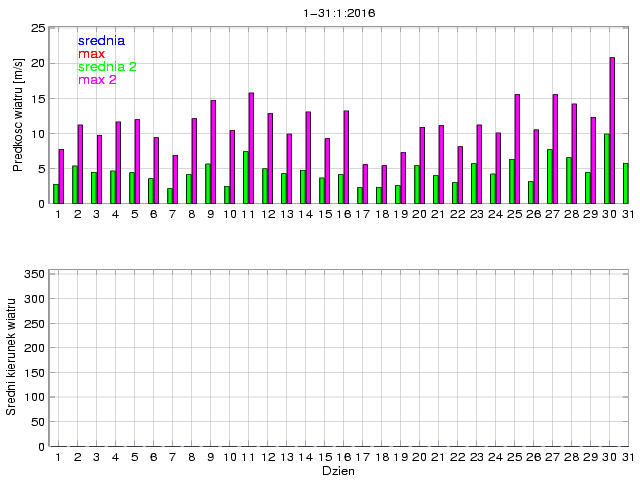Screen dimensions: 640x480
Task: Click day 16 tick label under lower chart
Action: click(x=343, y=457)
